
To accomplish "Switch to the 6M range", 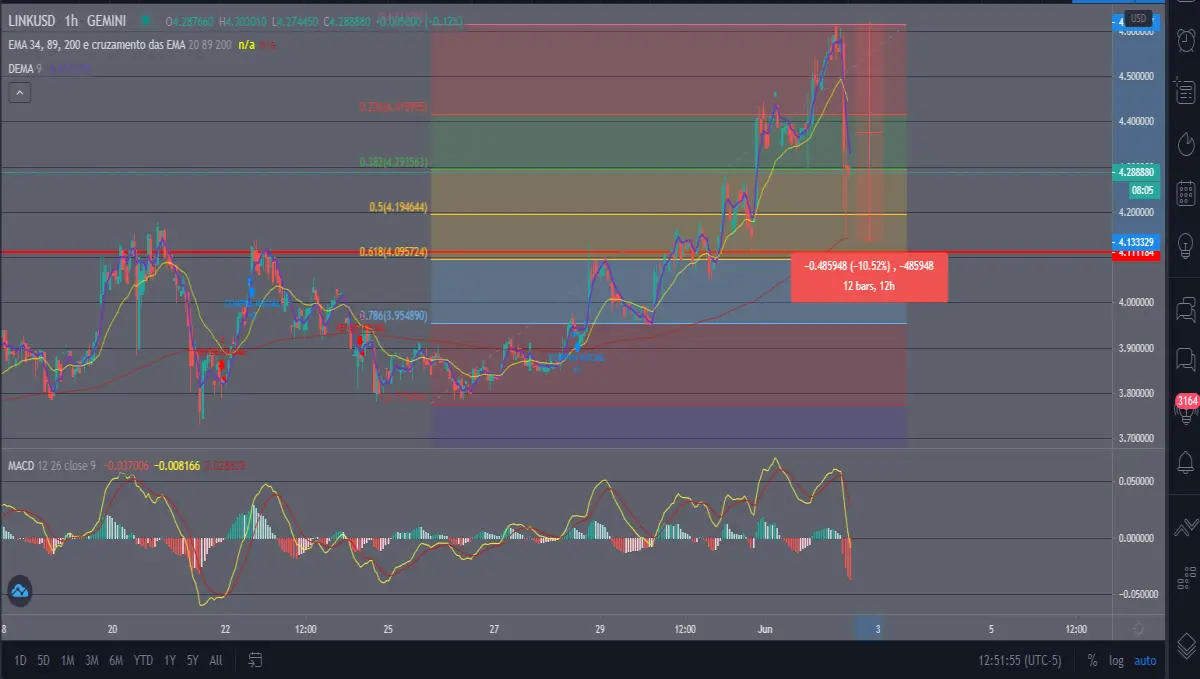I will (116, 660).
